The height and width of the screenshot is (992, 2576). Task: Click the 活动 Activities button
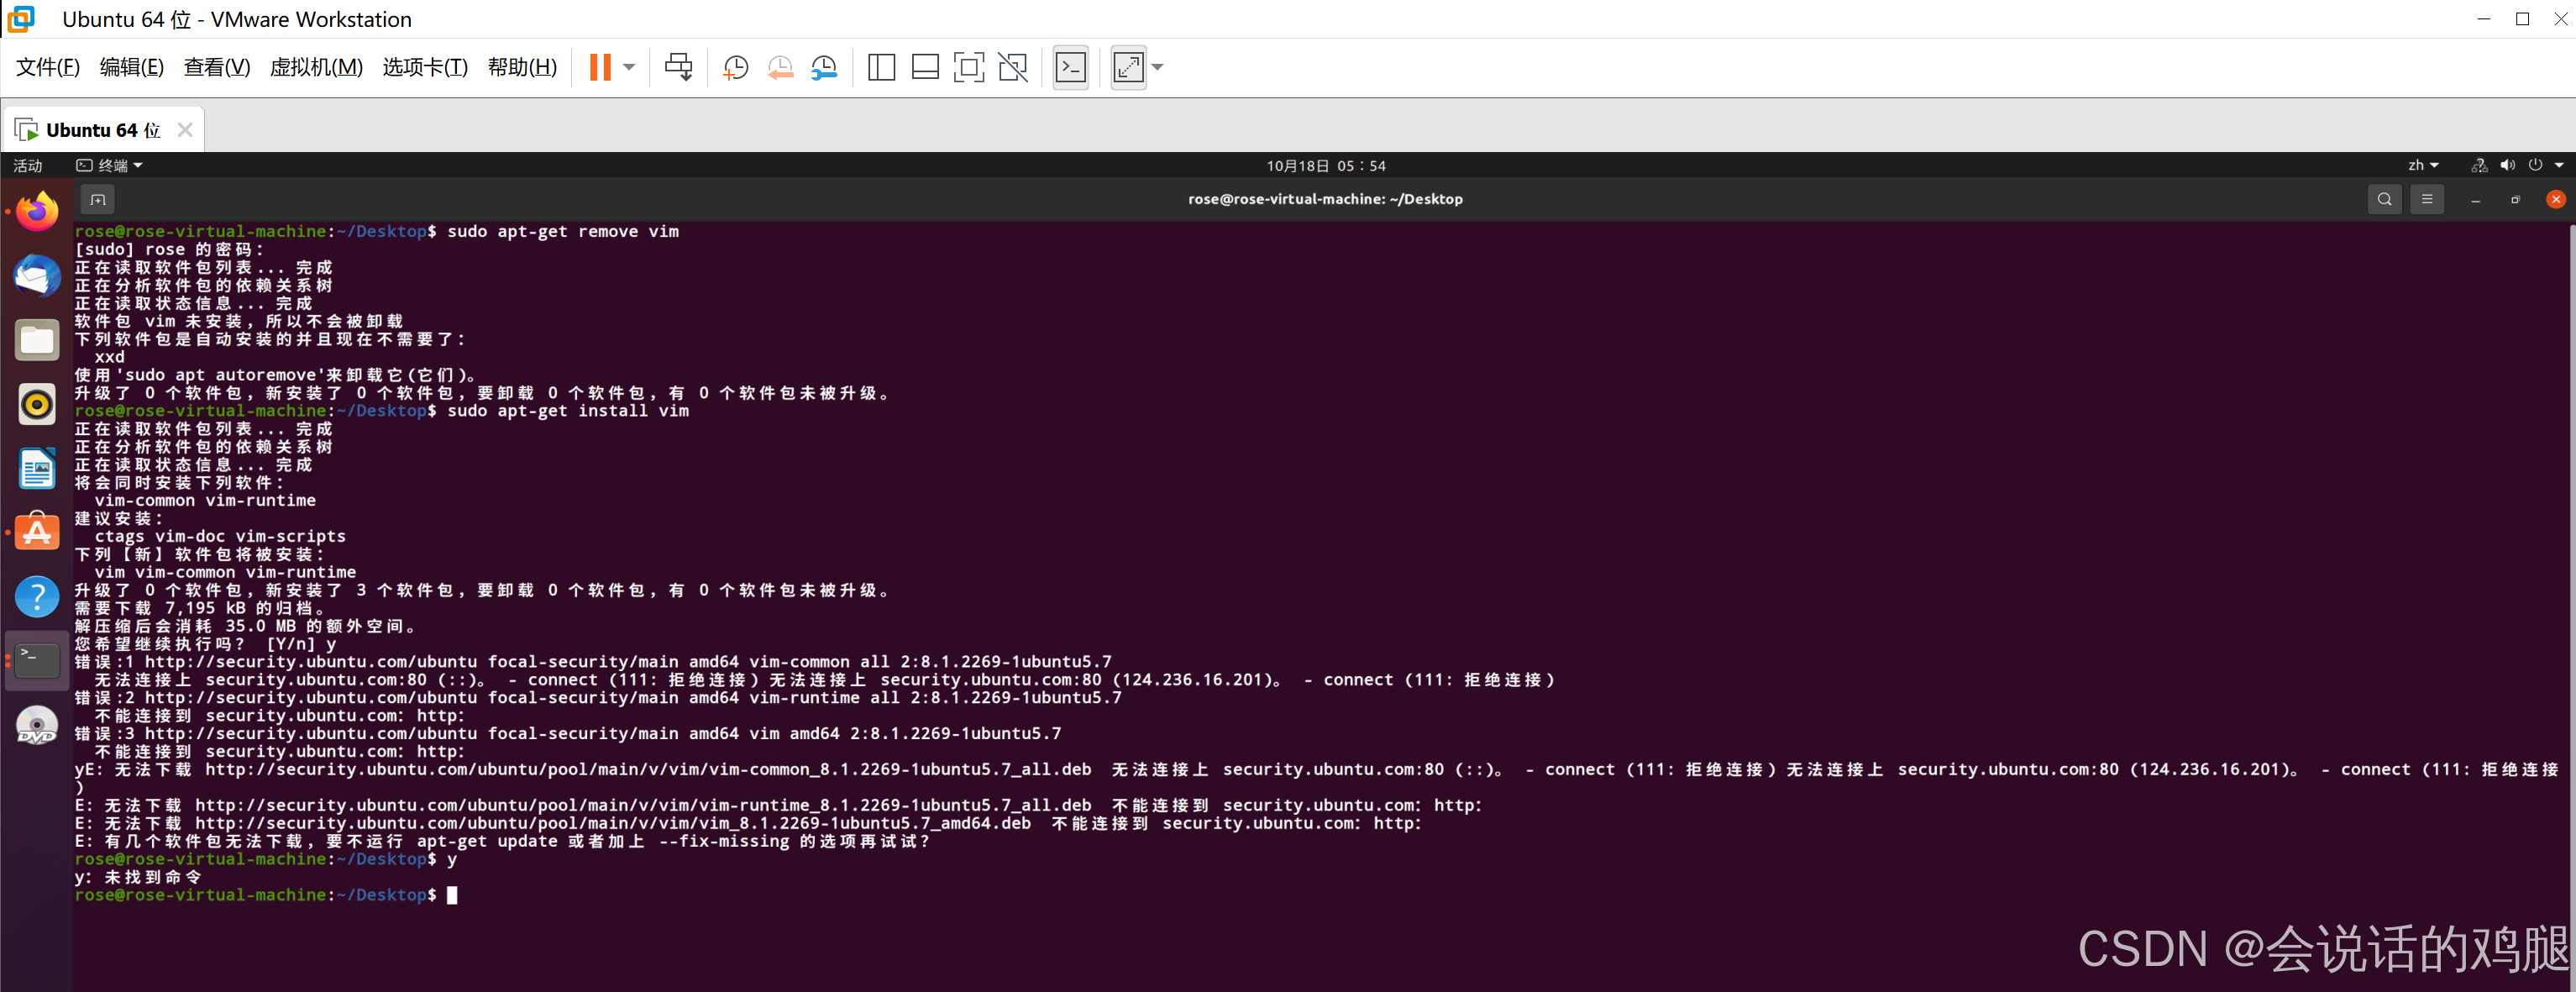point(27,165)
